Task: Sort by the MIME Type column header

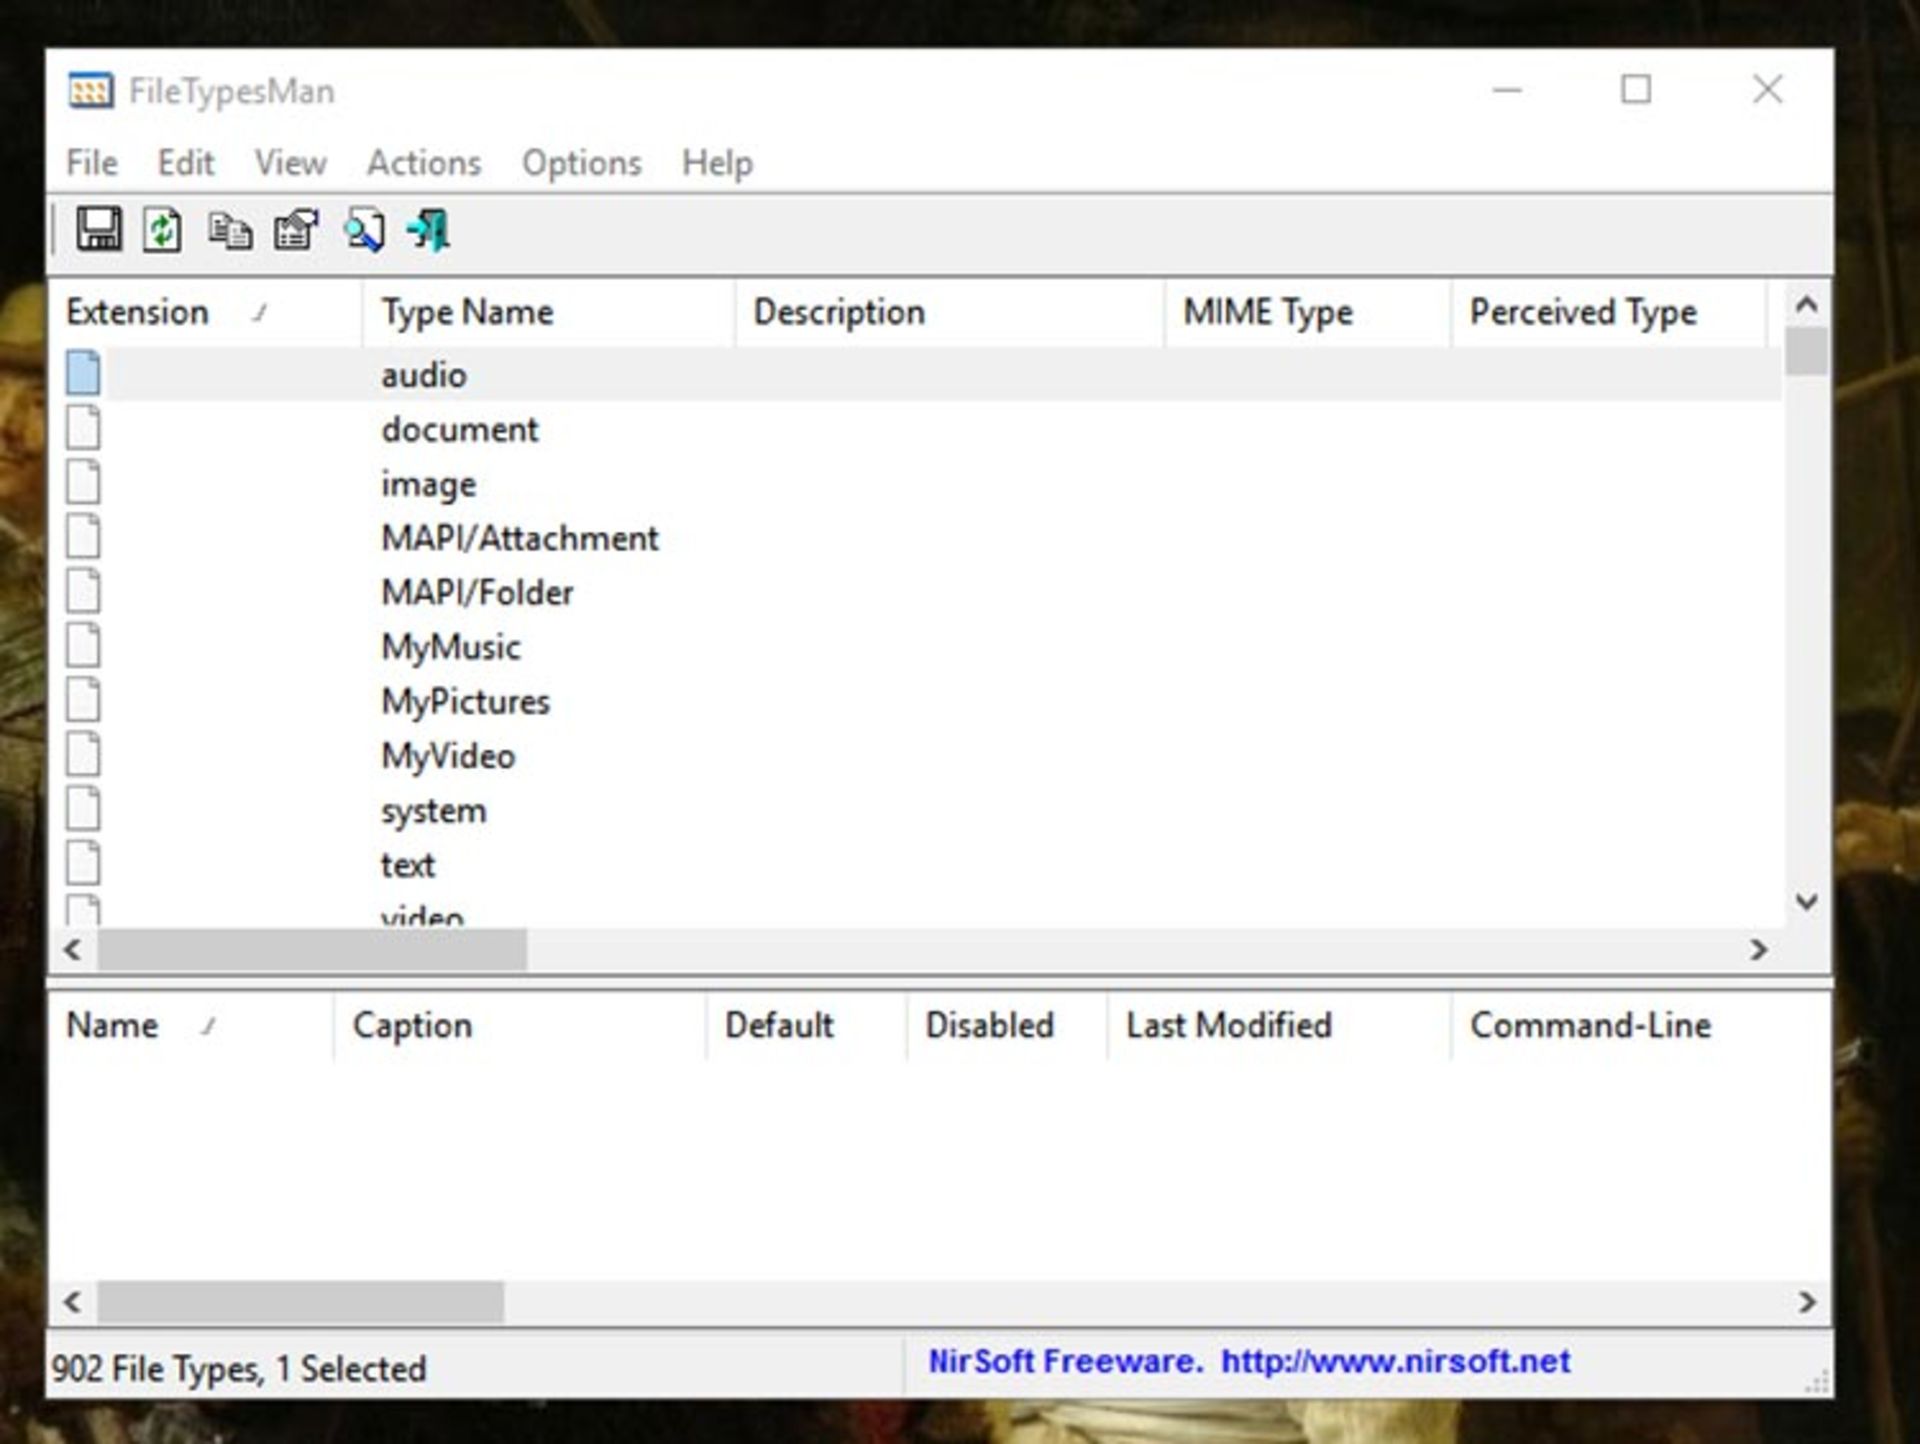Action: point(1308,313)
